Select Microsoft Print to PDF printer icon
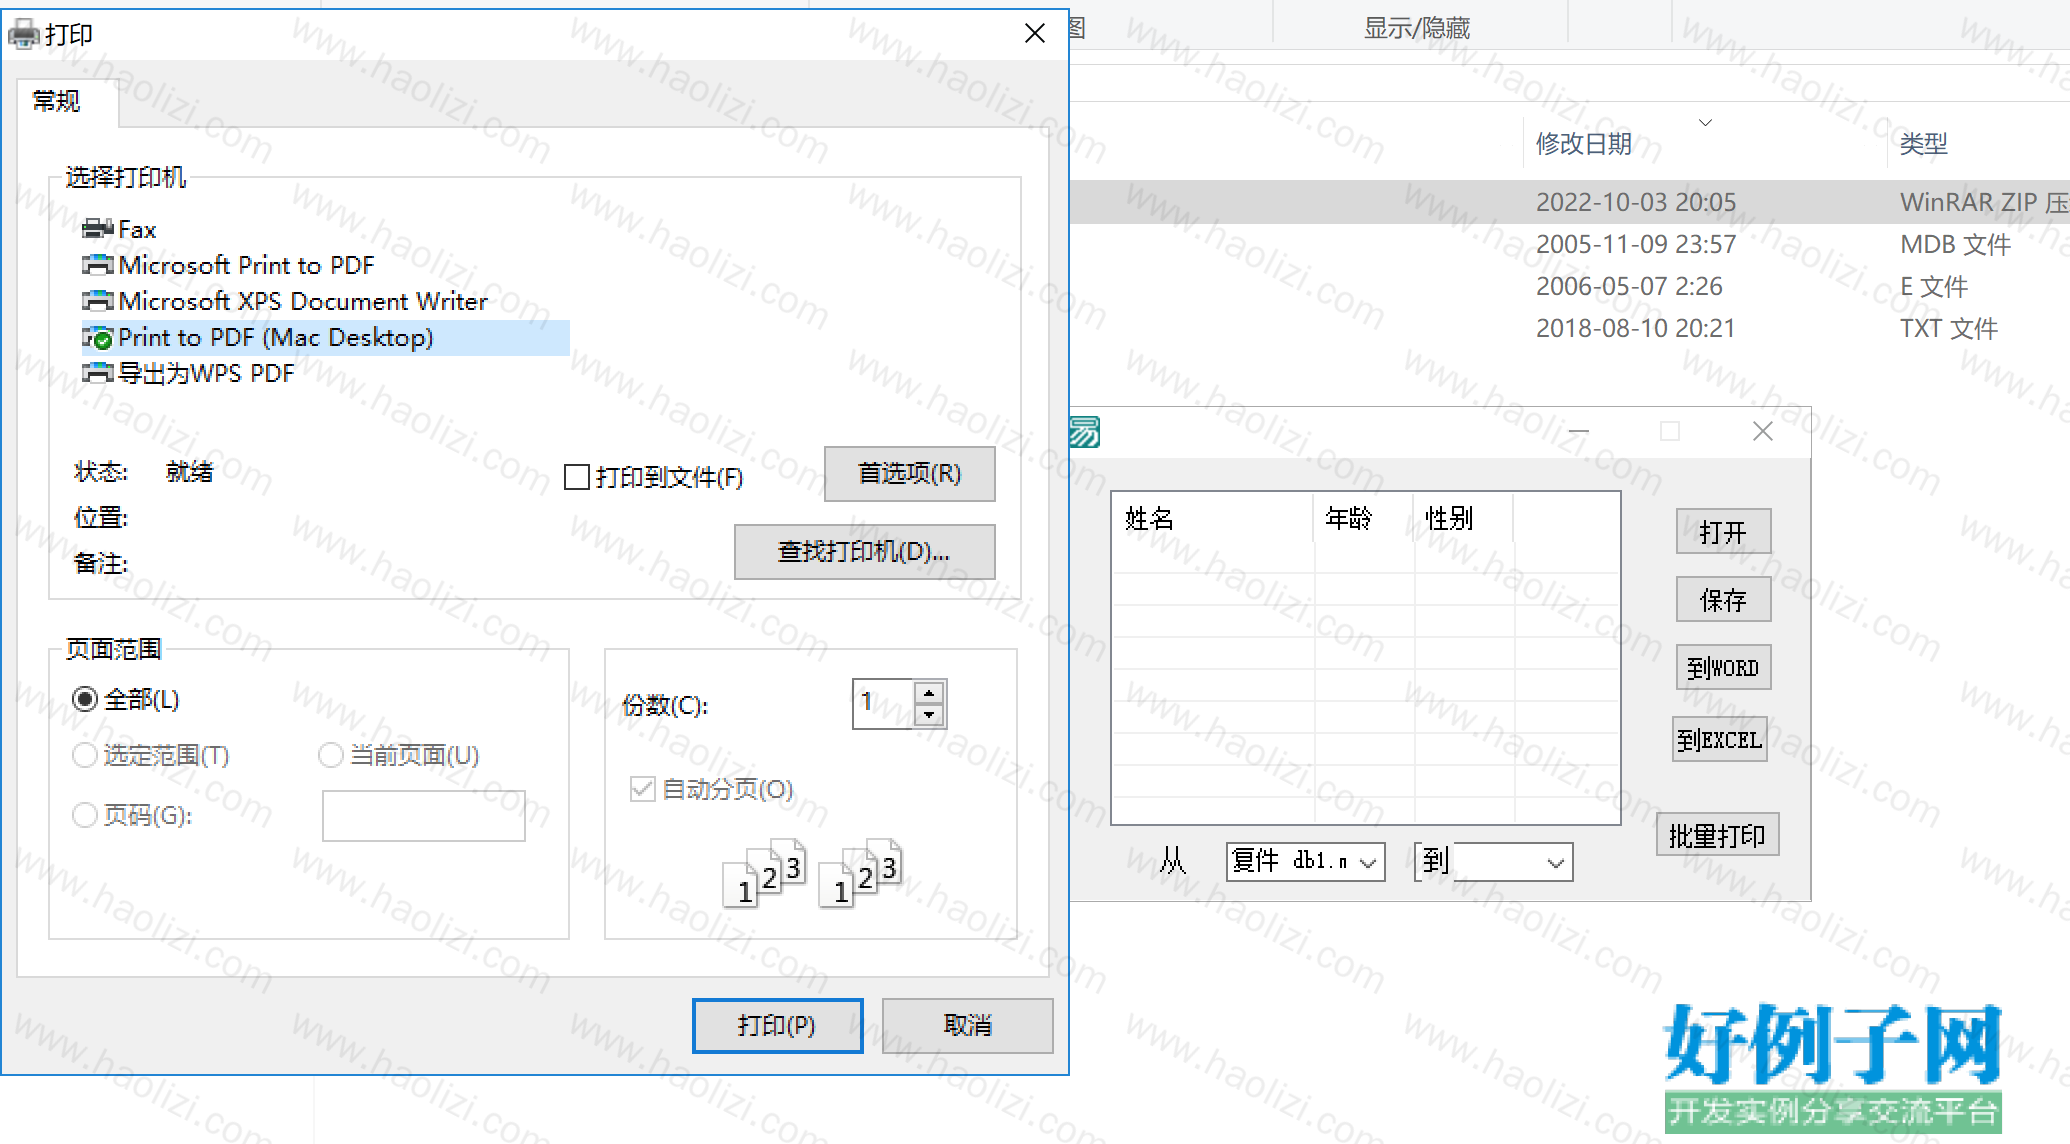The image size is (2070, 1144). 98,265
